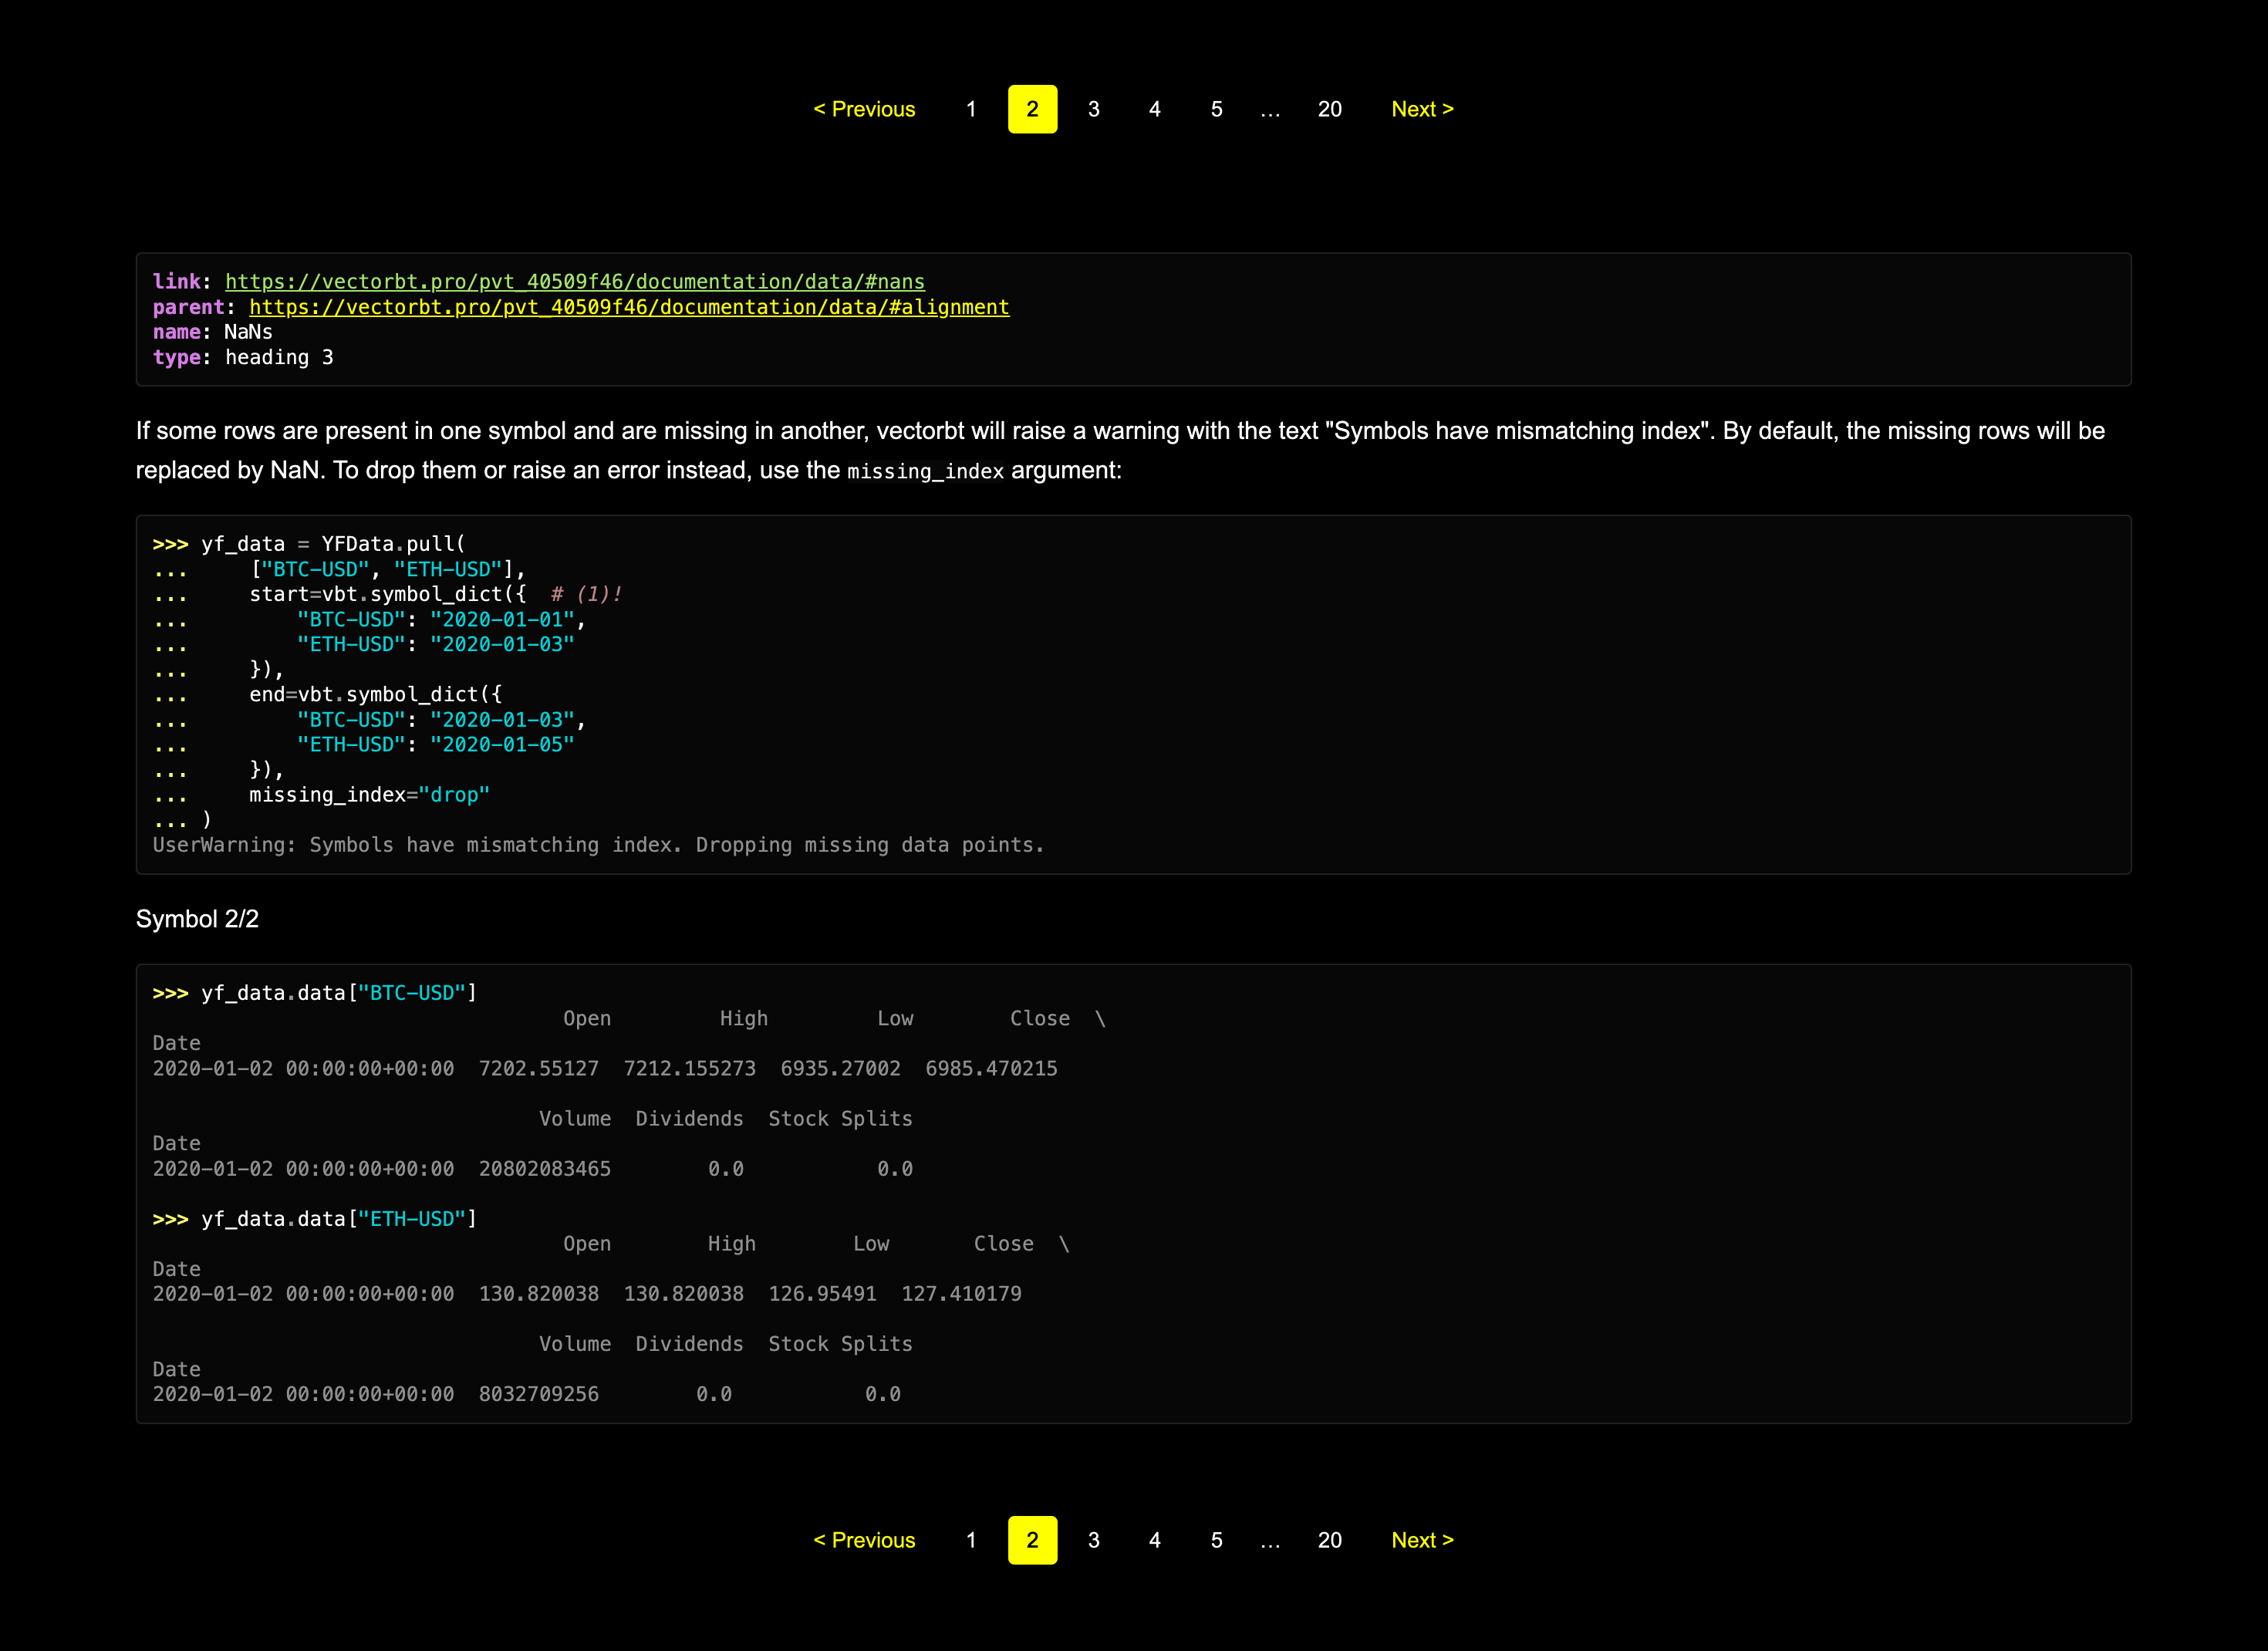Open page 3 in bottom pagination

point(1093,1540)
